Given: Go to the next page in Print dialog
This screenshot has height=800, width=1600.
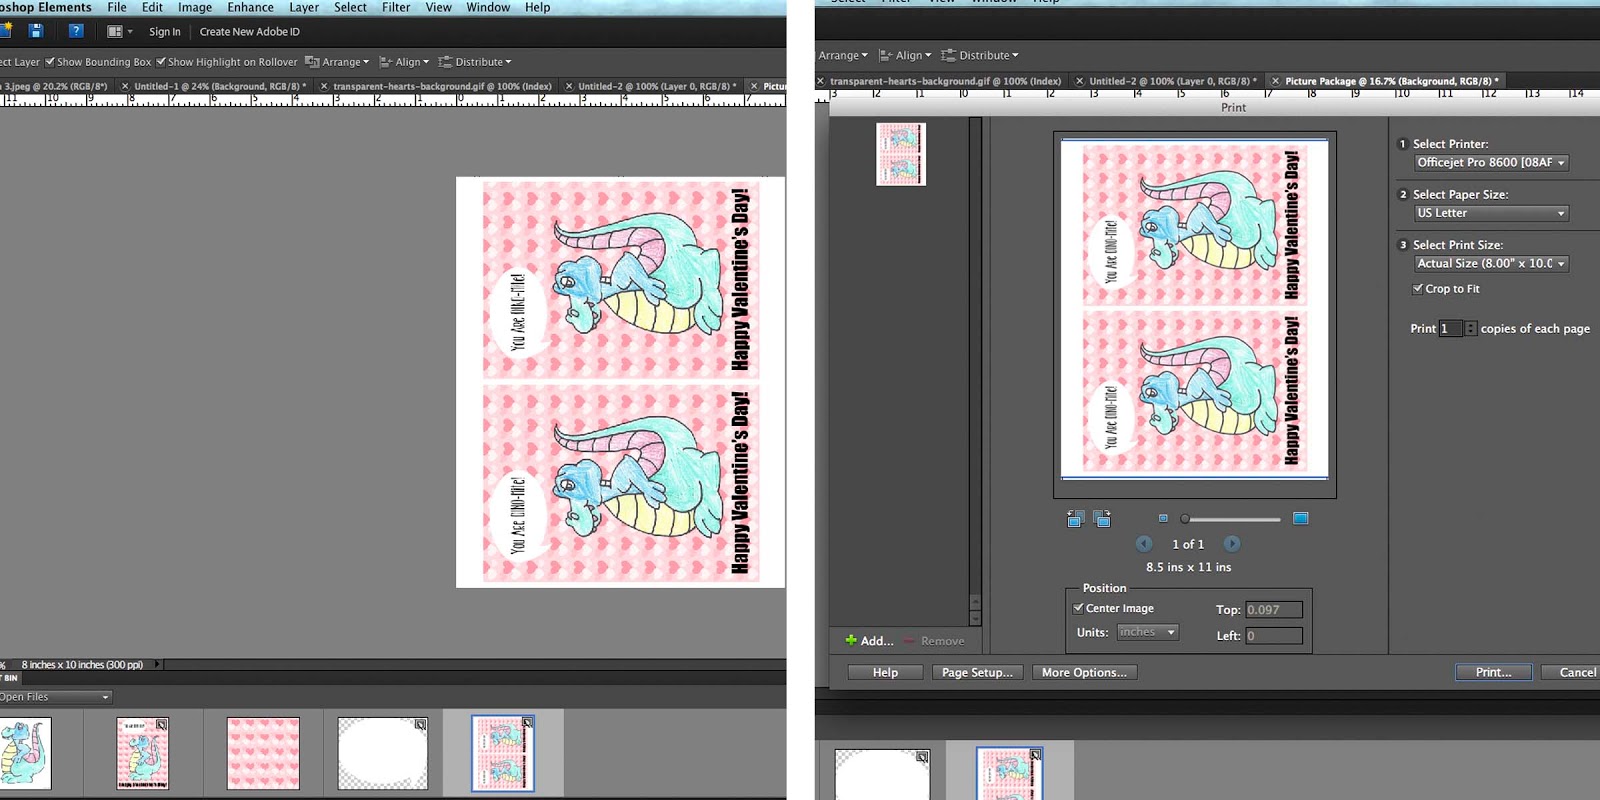Looking at the screenshot, I should coord(1232,544).
